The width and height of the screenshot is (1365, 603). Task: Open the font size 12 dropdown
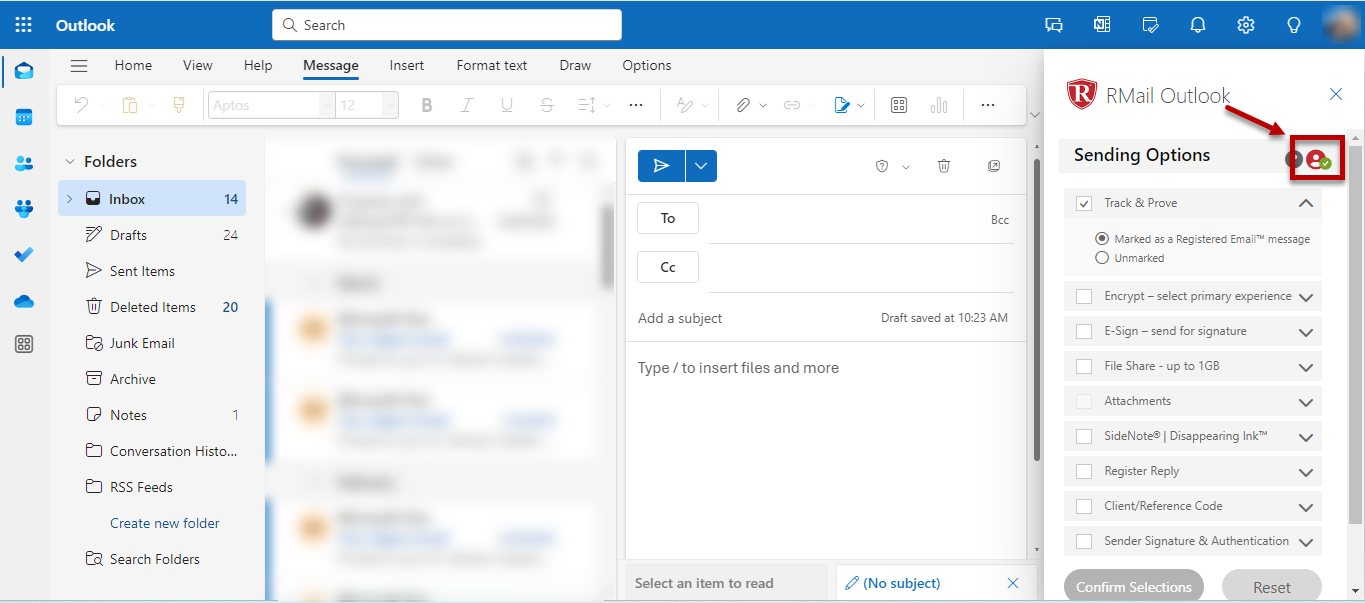(x=390, y=105)
